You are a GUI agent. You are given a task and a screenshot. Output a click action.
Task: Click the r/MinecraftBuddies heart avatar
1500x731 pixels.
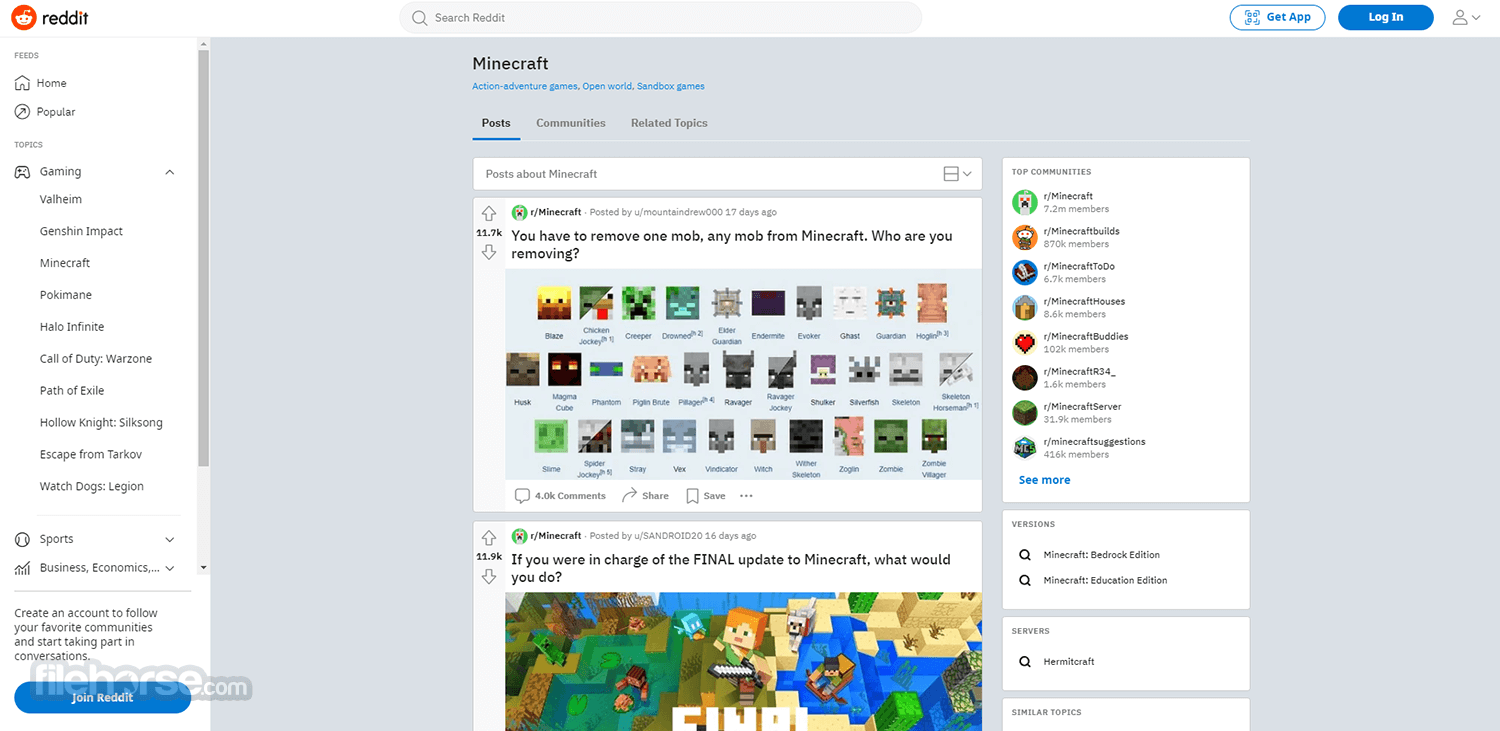1025,342
